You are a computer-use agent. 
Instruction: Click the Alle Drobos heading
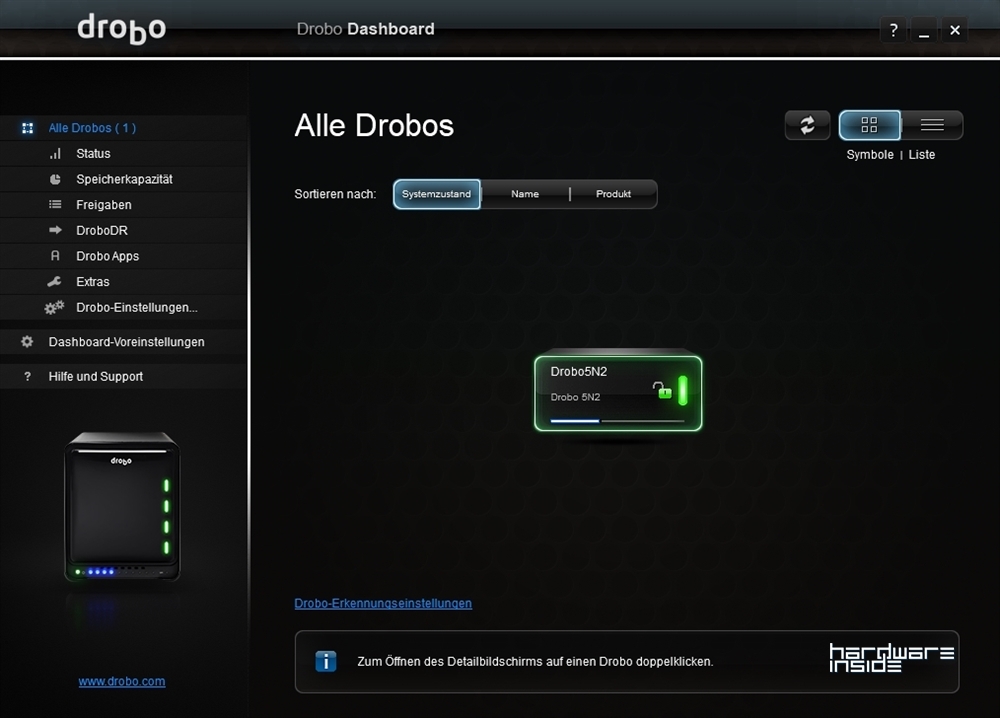tap(374, 126)
